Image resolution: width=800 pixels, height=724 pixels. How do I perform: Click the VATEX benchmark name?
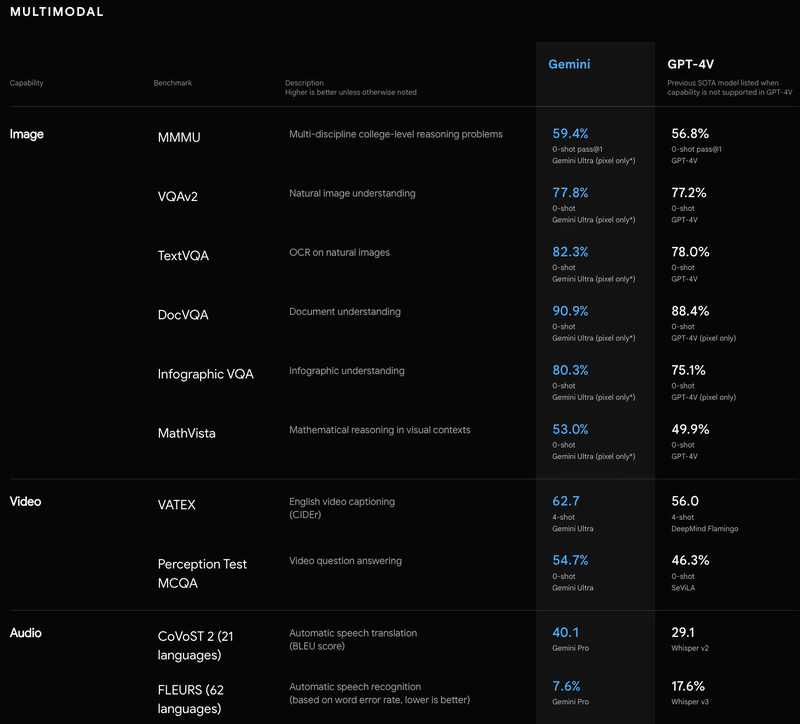pos(177,505)
